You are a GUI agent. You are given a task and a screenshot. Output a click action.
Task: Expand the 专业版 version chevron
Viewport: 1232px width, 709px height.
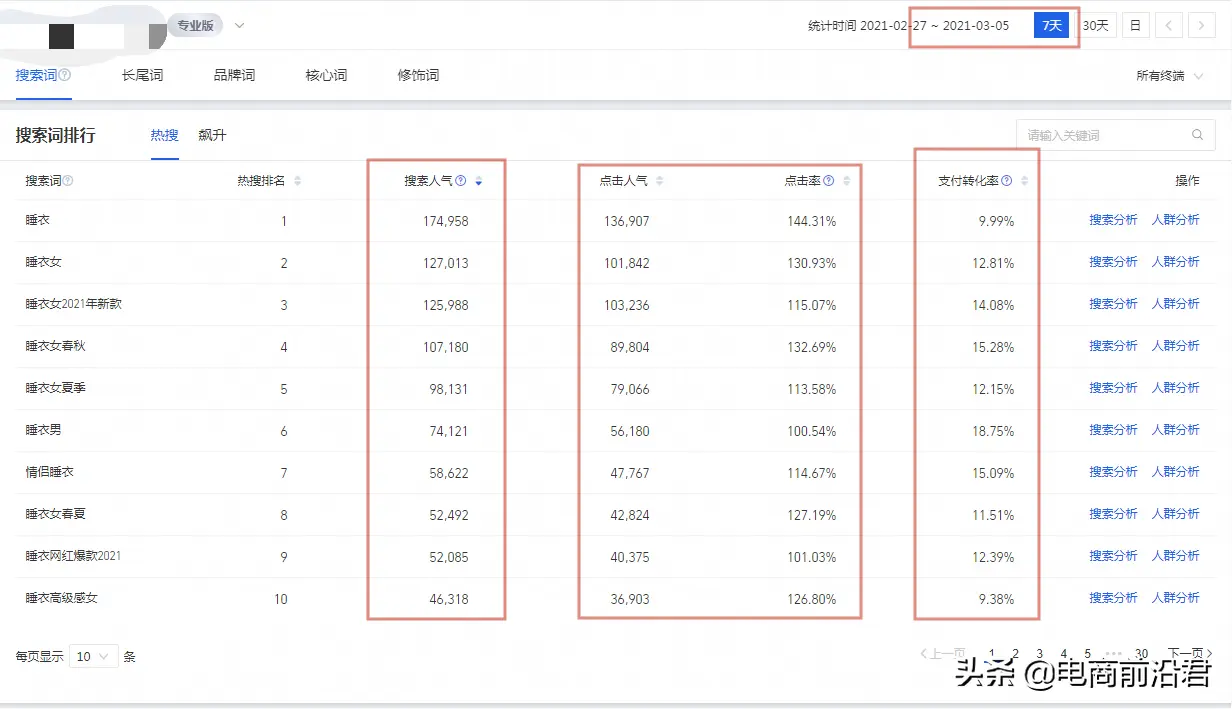click(x=239, y=25)
